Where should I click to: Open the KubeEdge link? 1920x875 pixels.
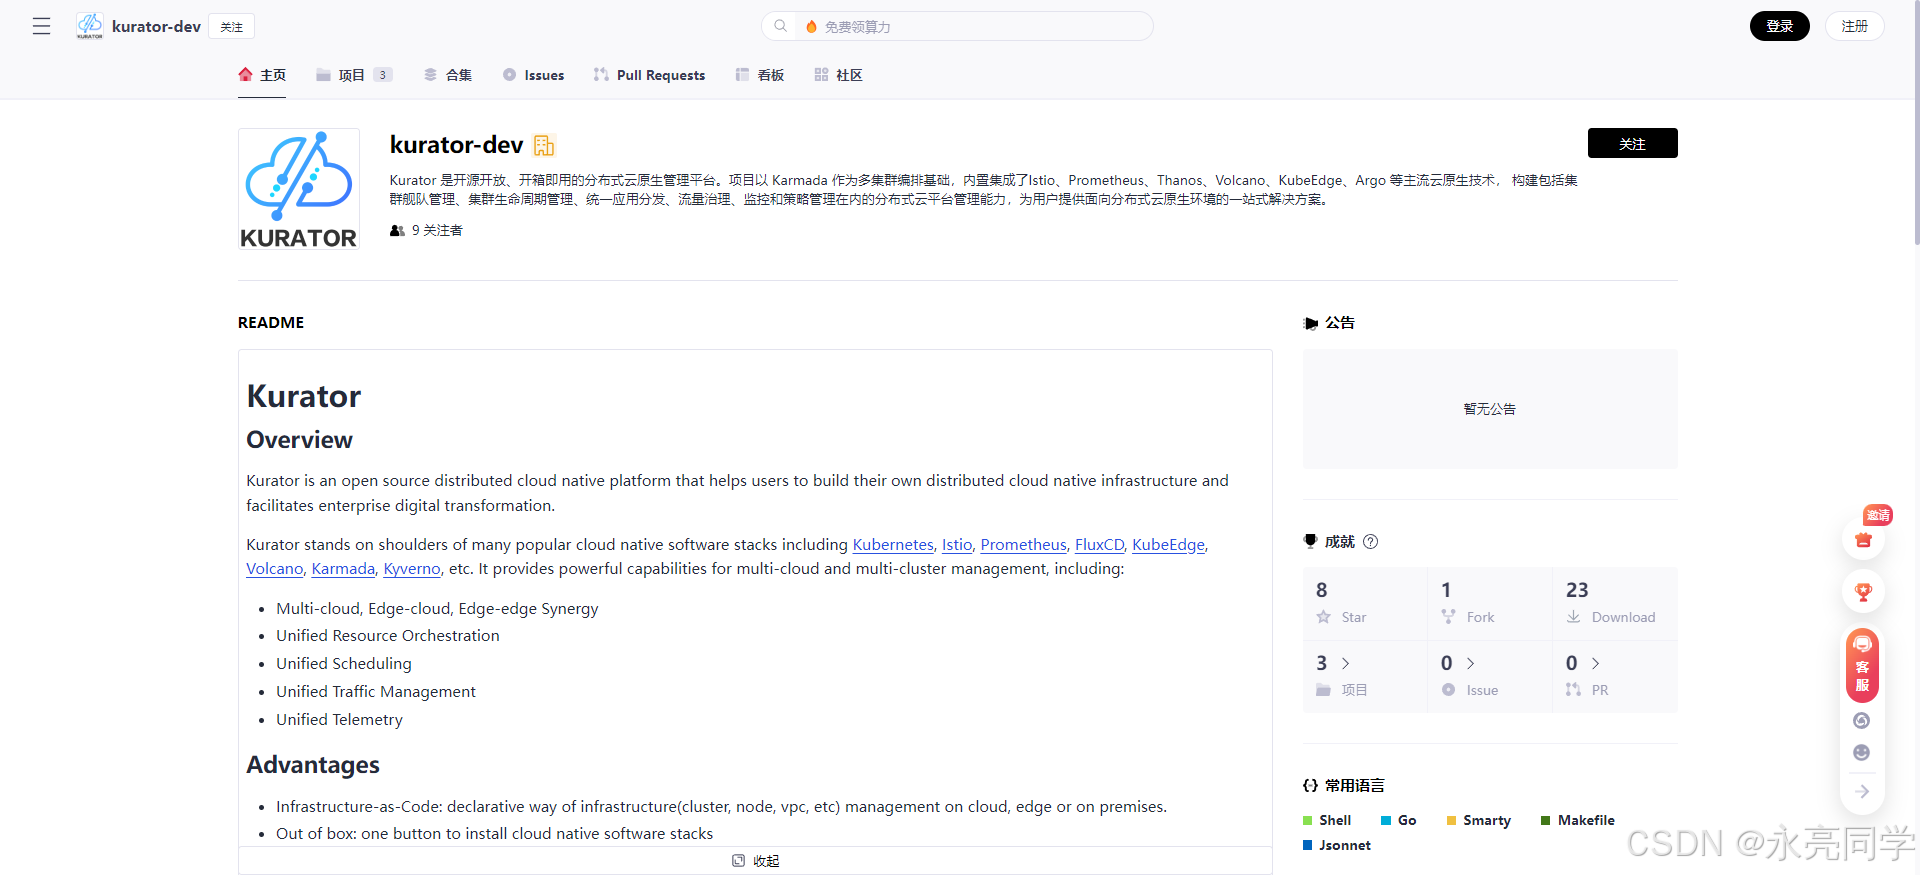[x=1168, y=545]
